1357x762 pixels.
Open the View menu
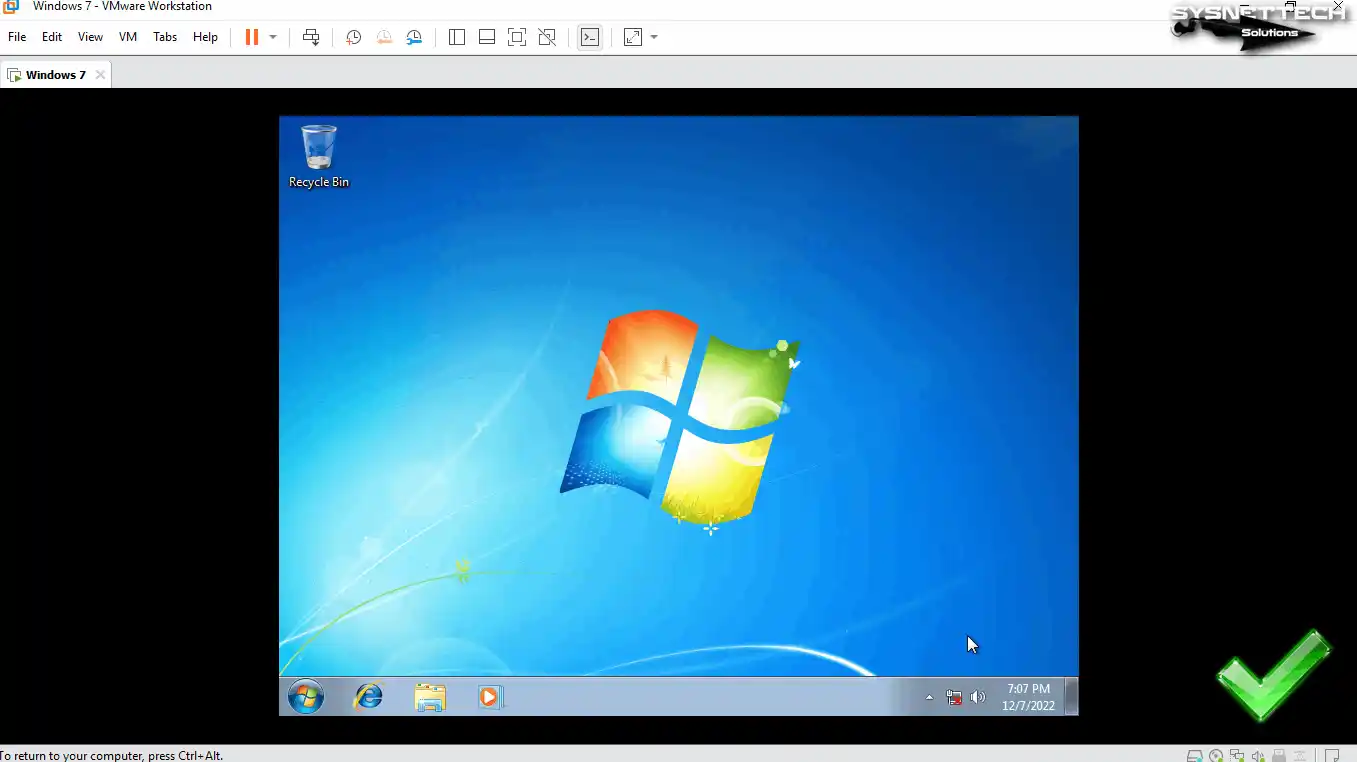[90, 37]
